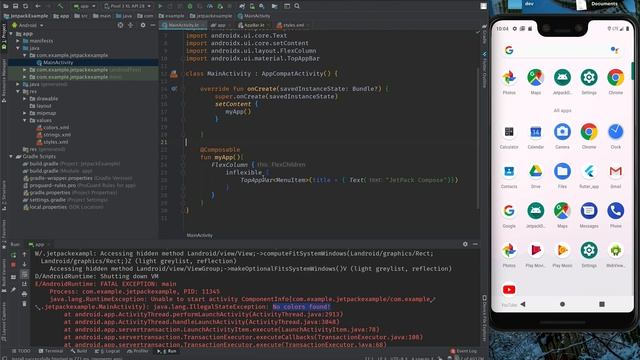Stop the app with red square
640x360 pixels.
coord(13,265)
